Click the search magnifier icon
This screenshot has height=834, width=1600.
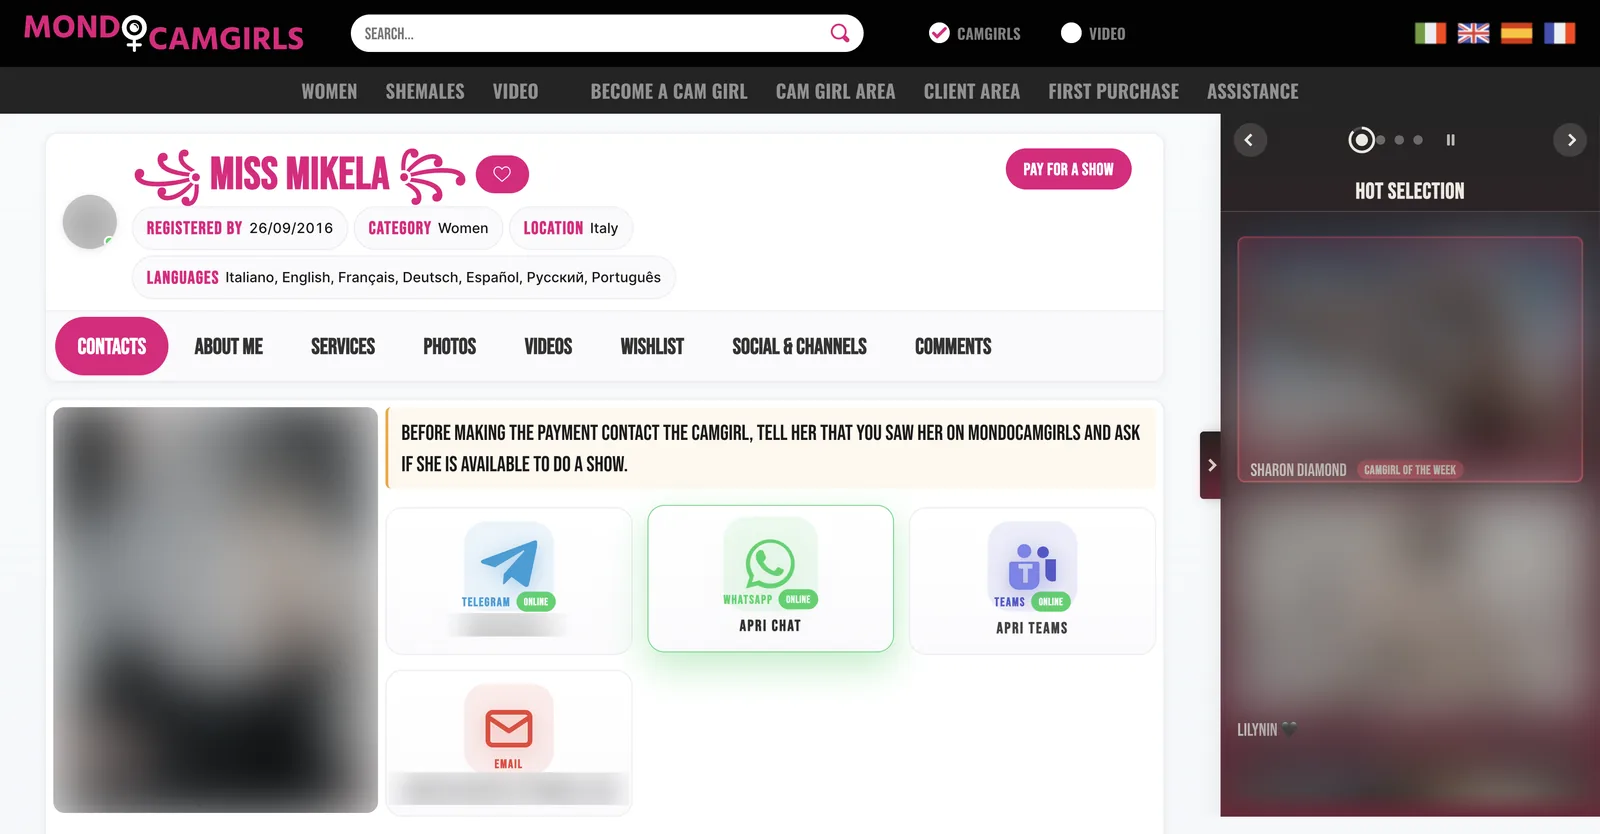pyautogui.click(x=840, y=33)
